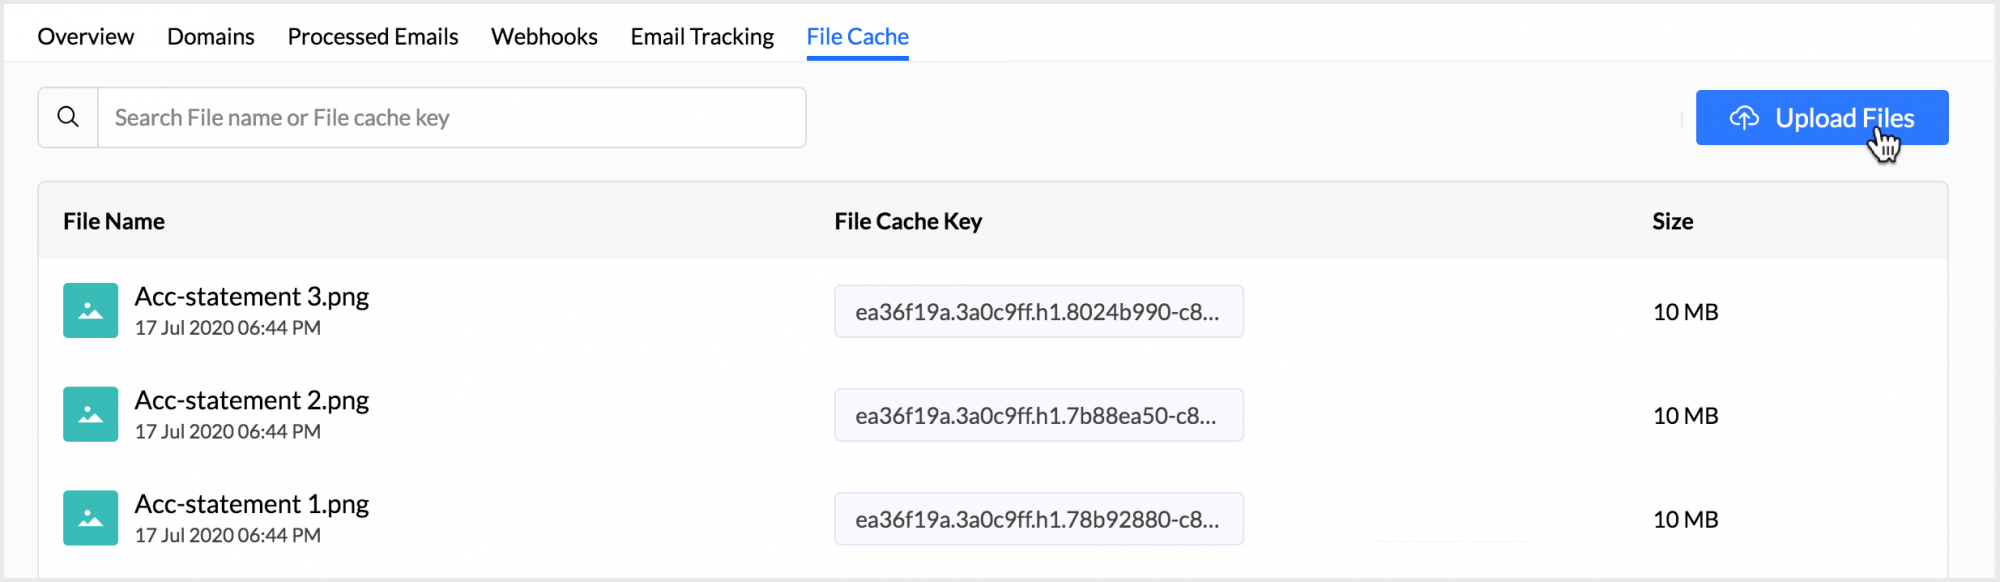
Task: Focus the file name search field
Action: [452, 118]
